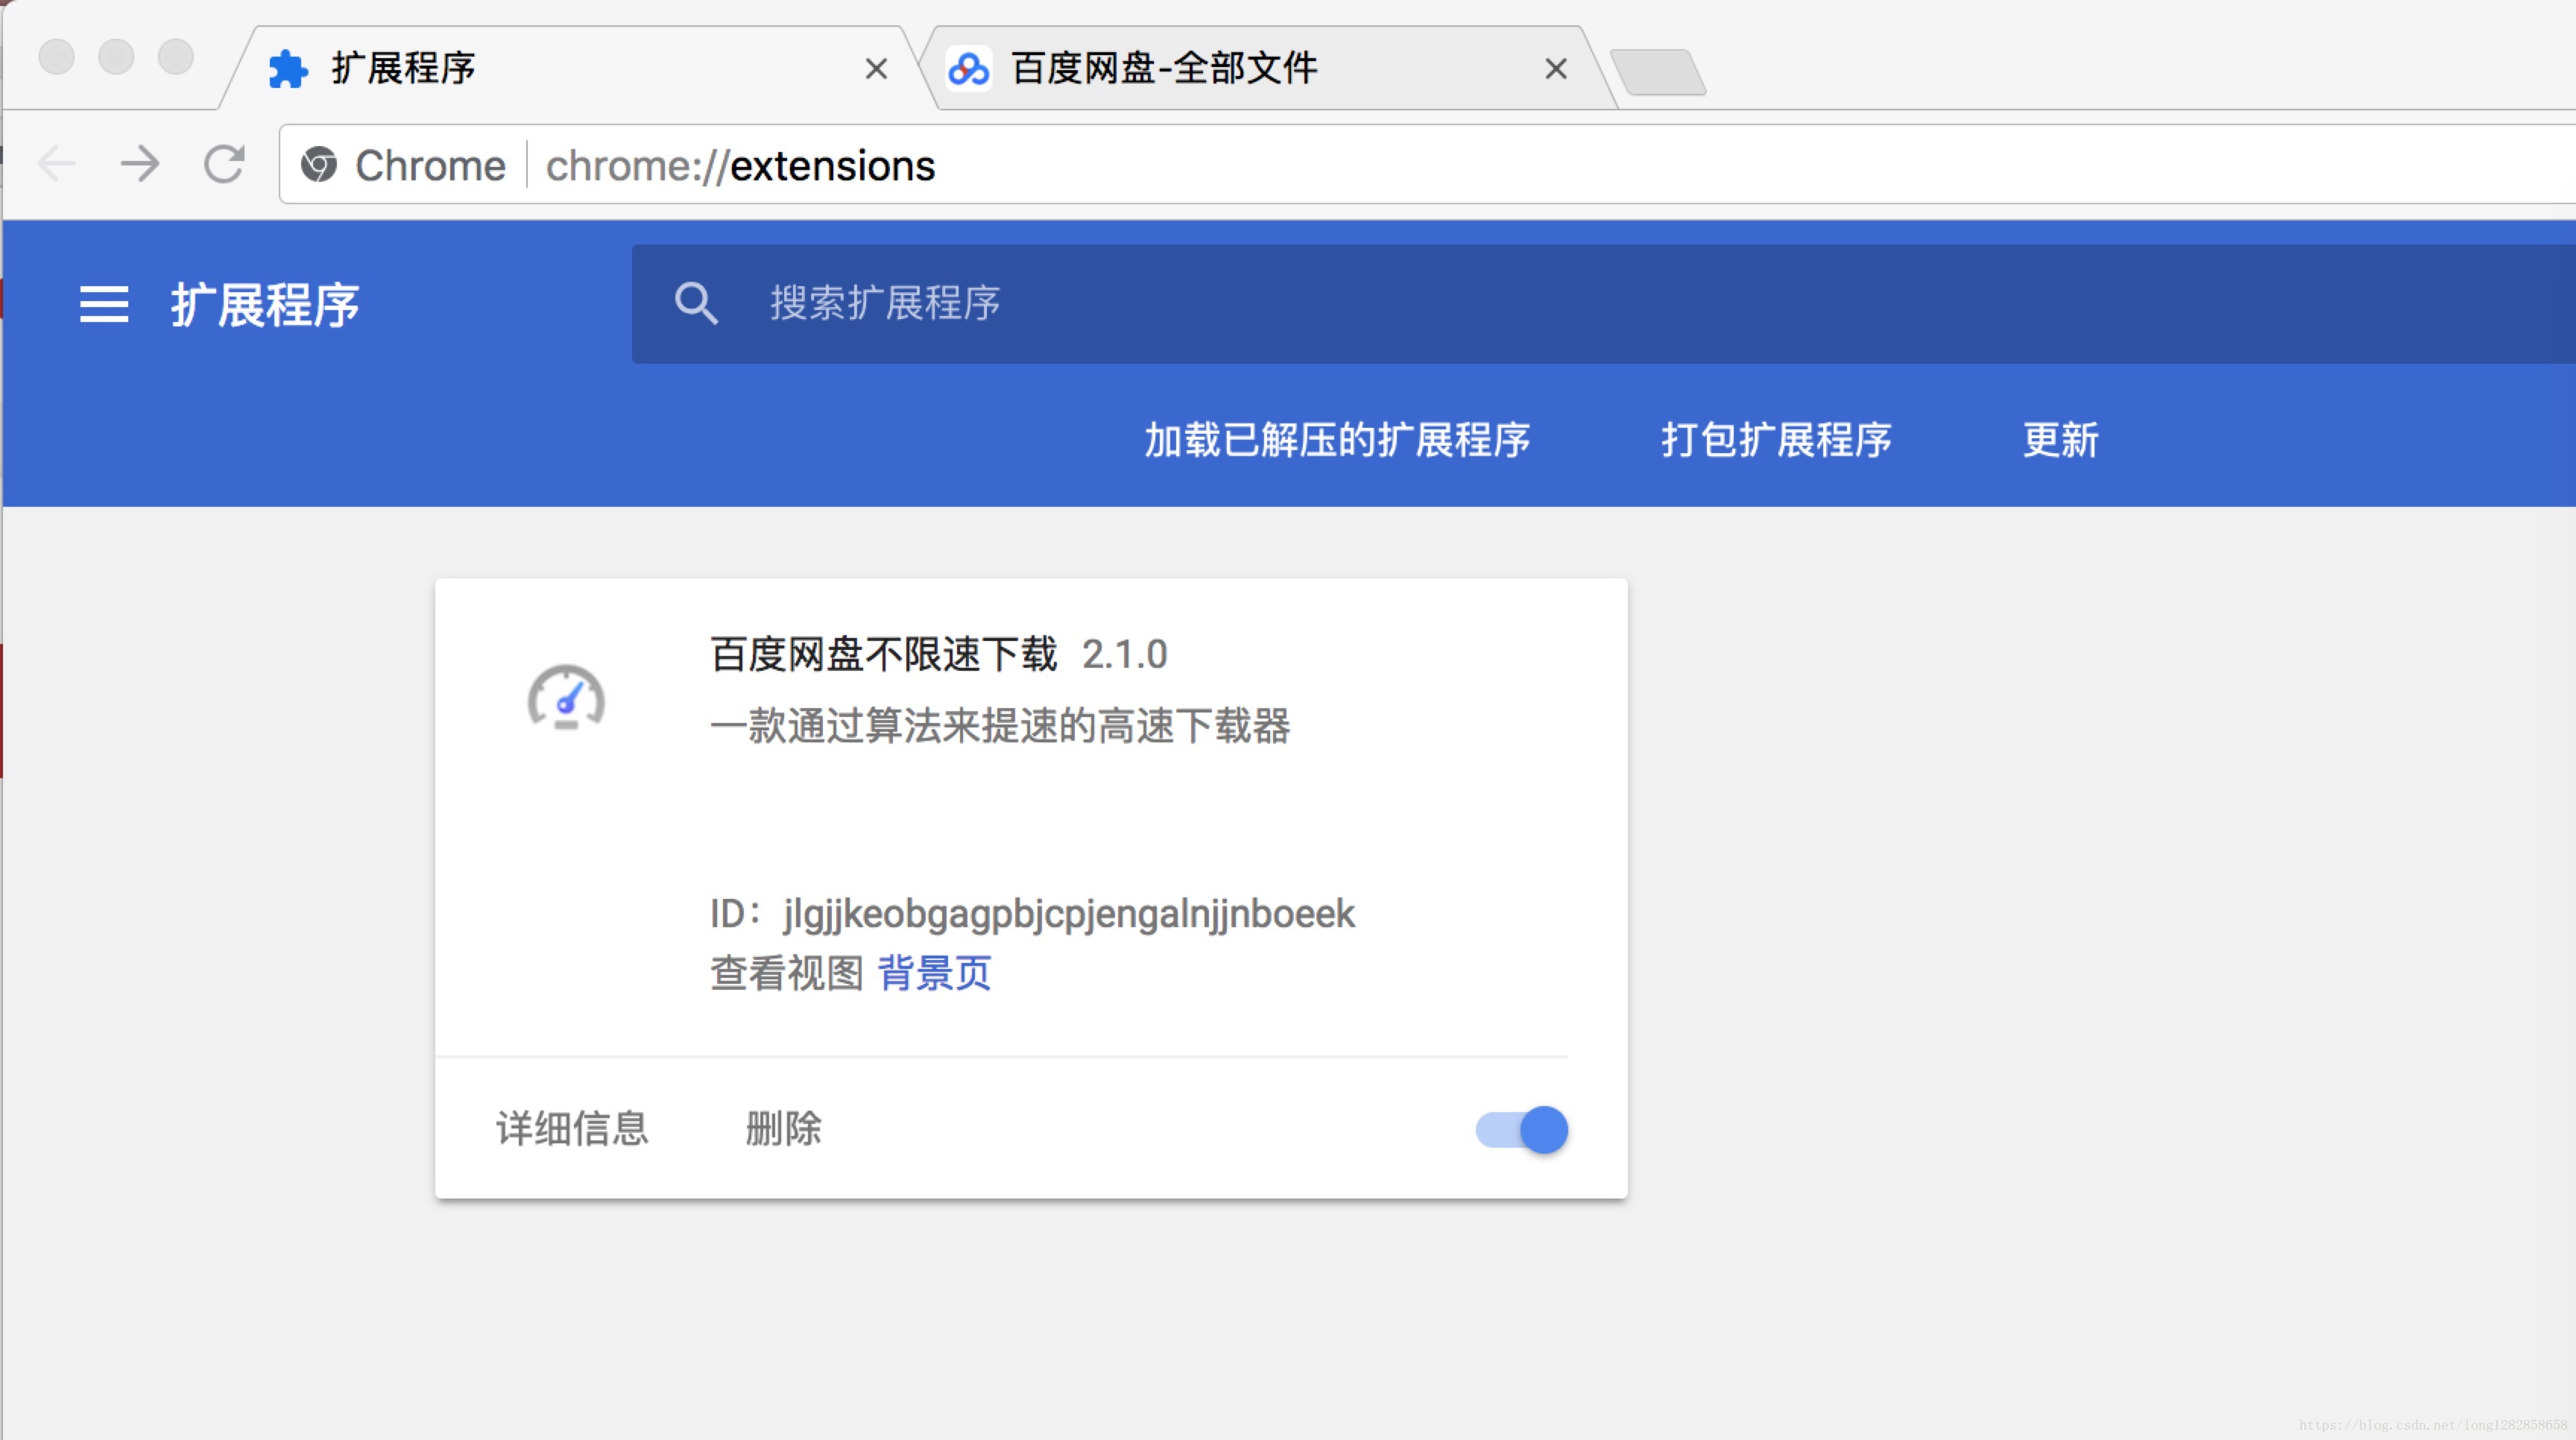Screen dimensions: 2576x1440
Task: Close the 百度网盘-全部文件 tab
Action: pyautogui.click(x=1555, y=69)
